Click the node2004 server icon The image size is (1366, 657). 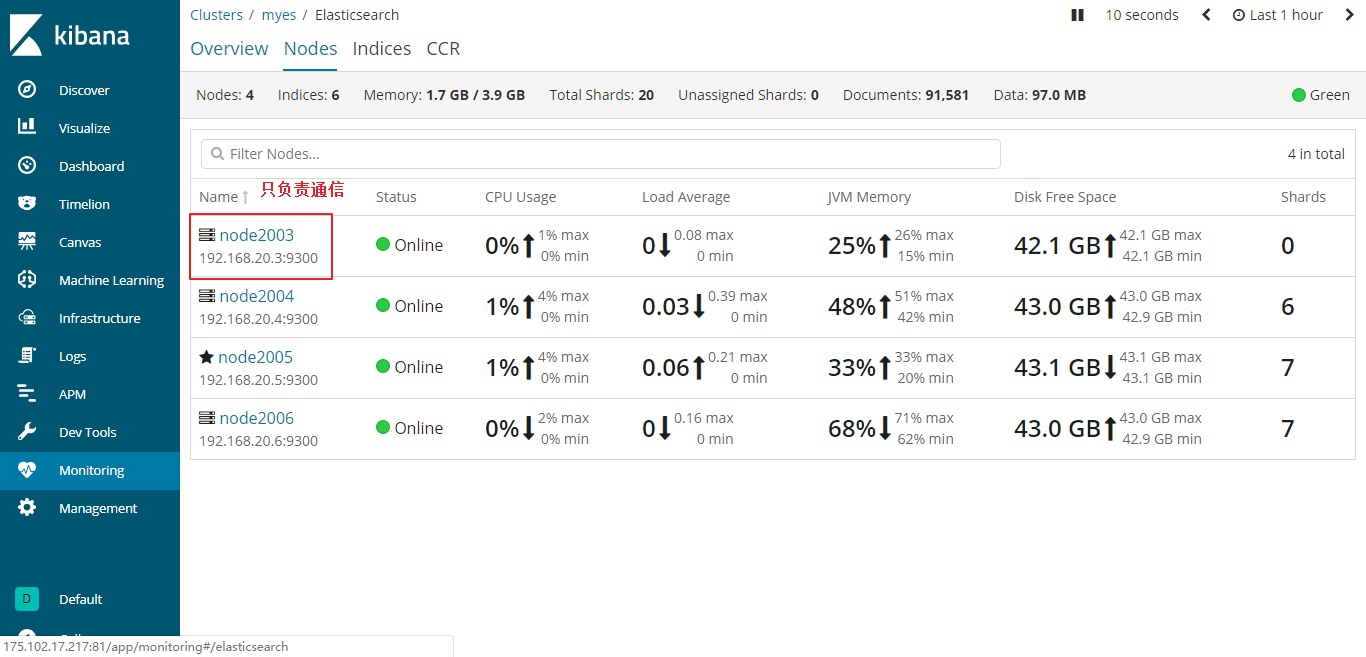(207, 296)
